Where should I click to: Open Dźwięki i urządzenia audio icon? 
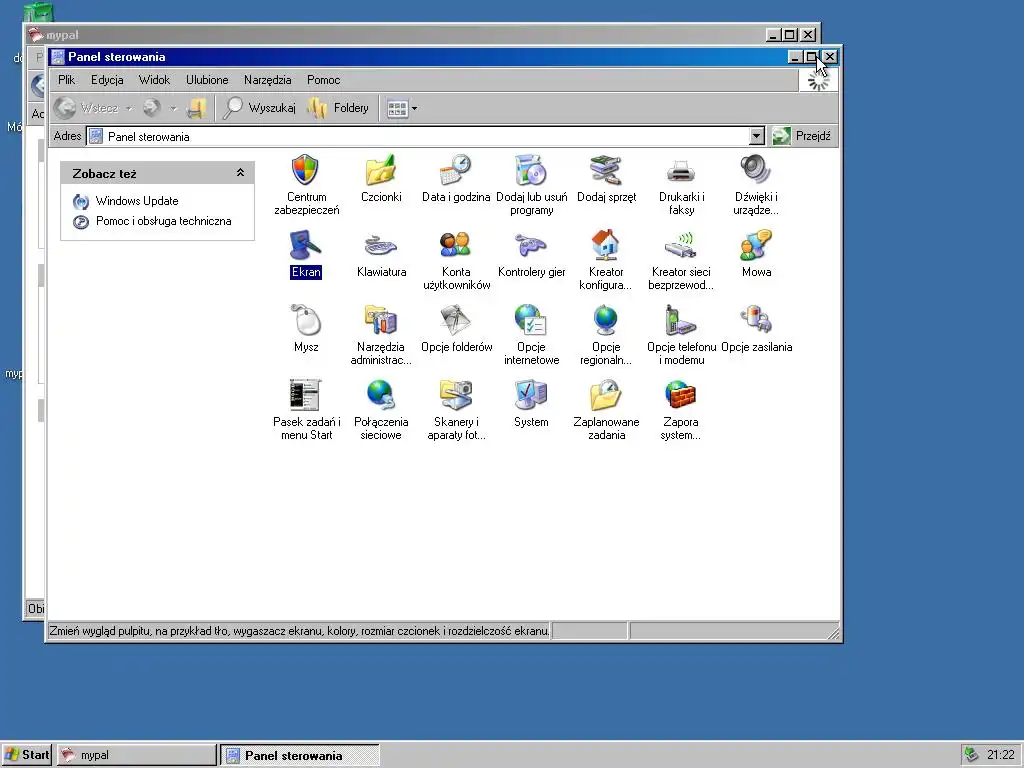[x=756, y=170]
